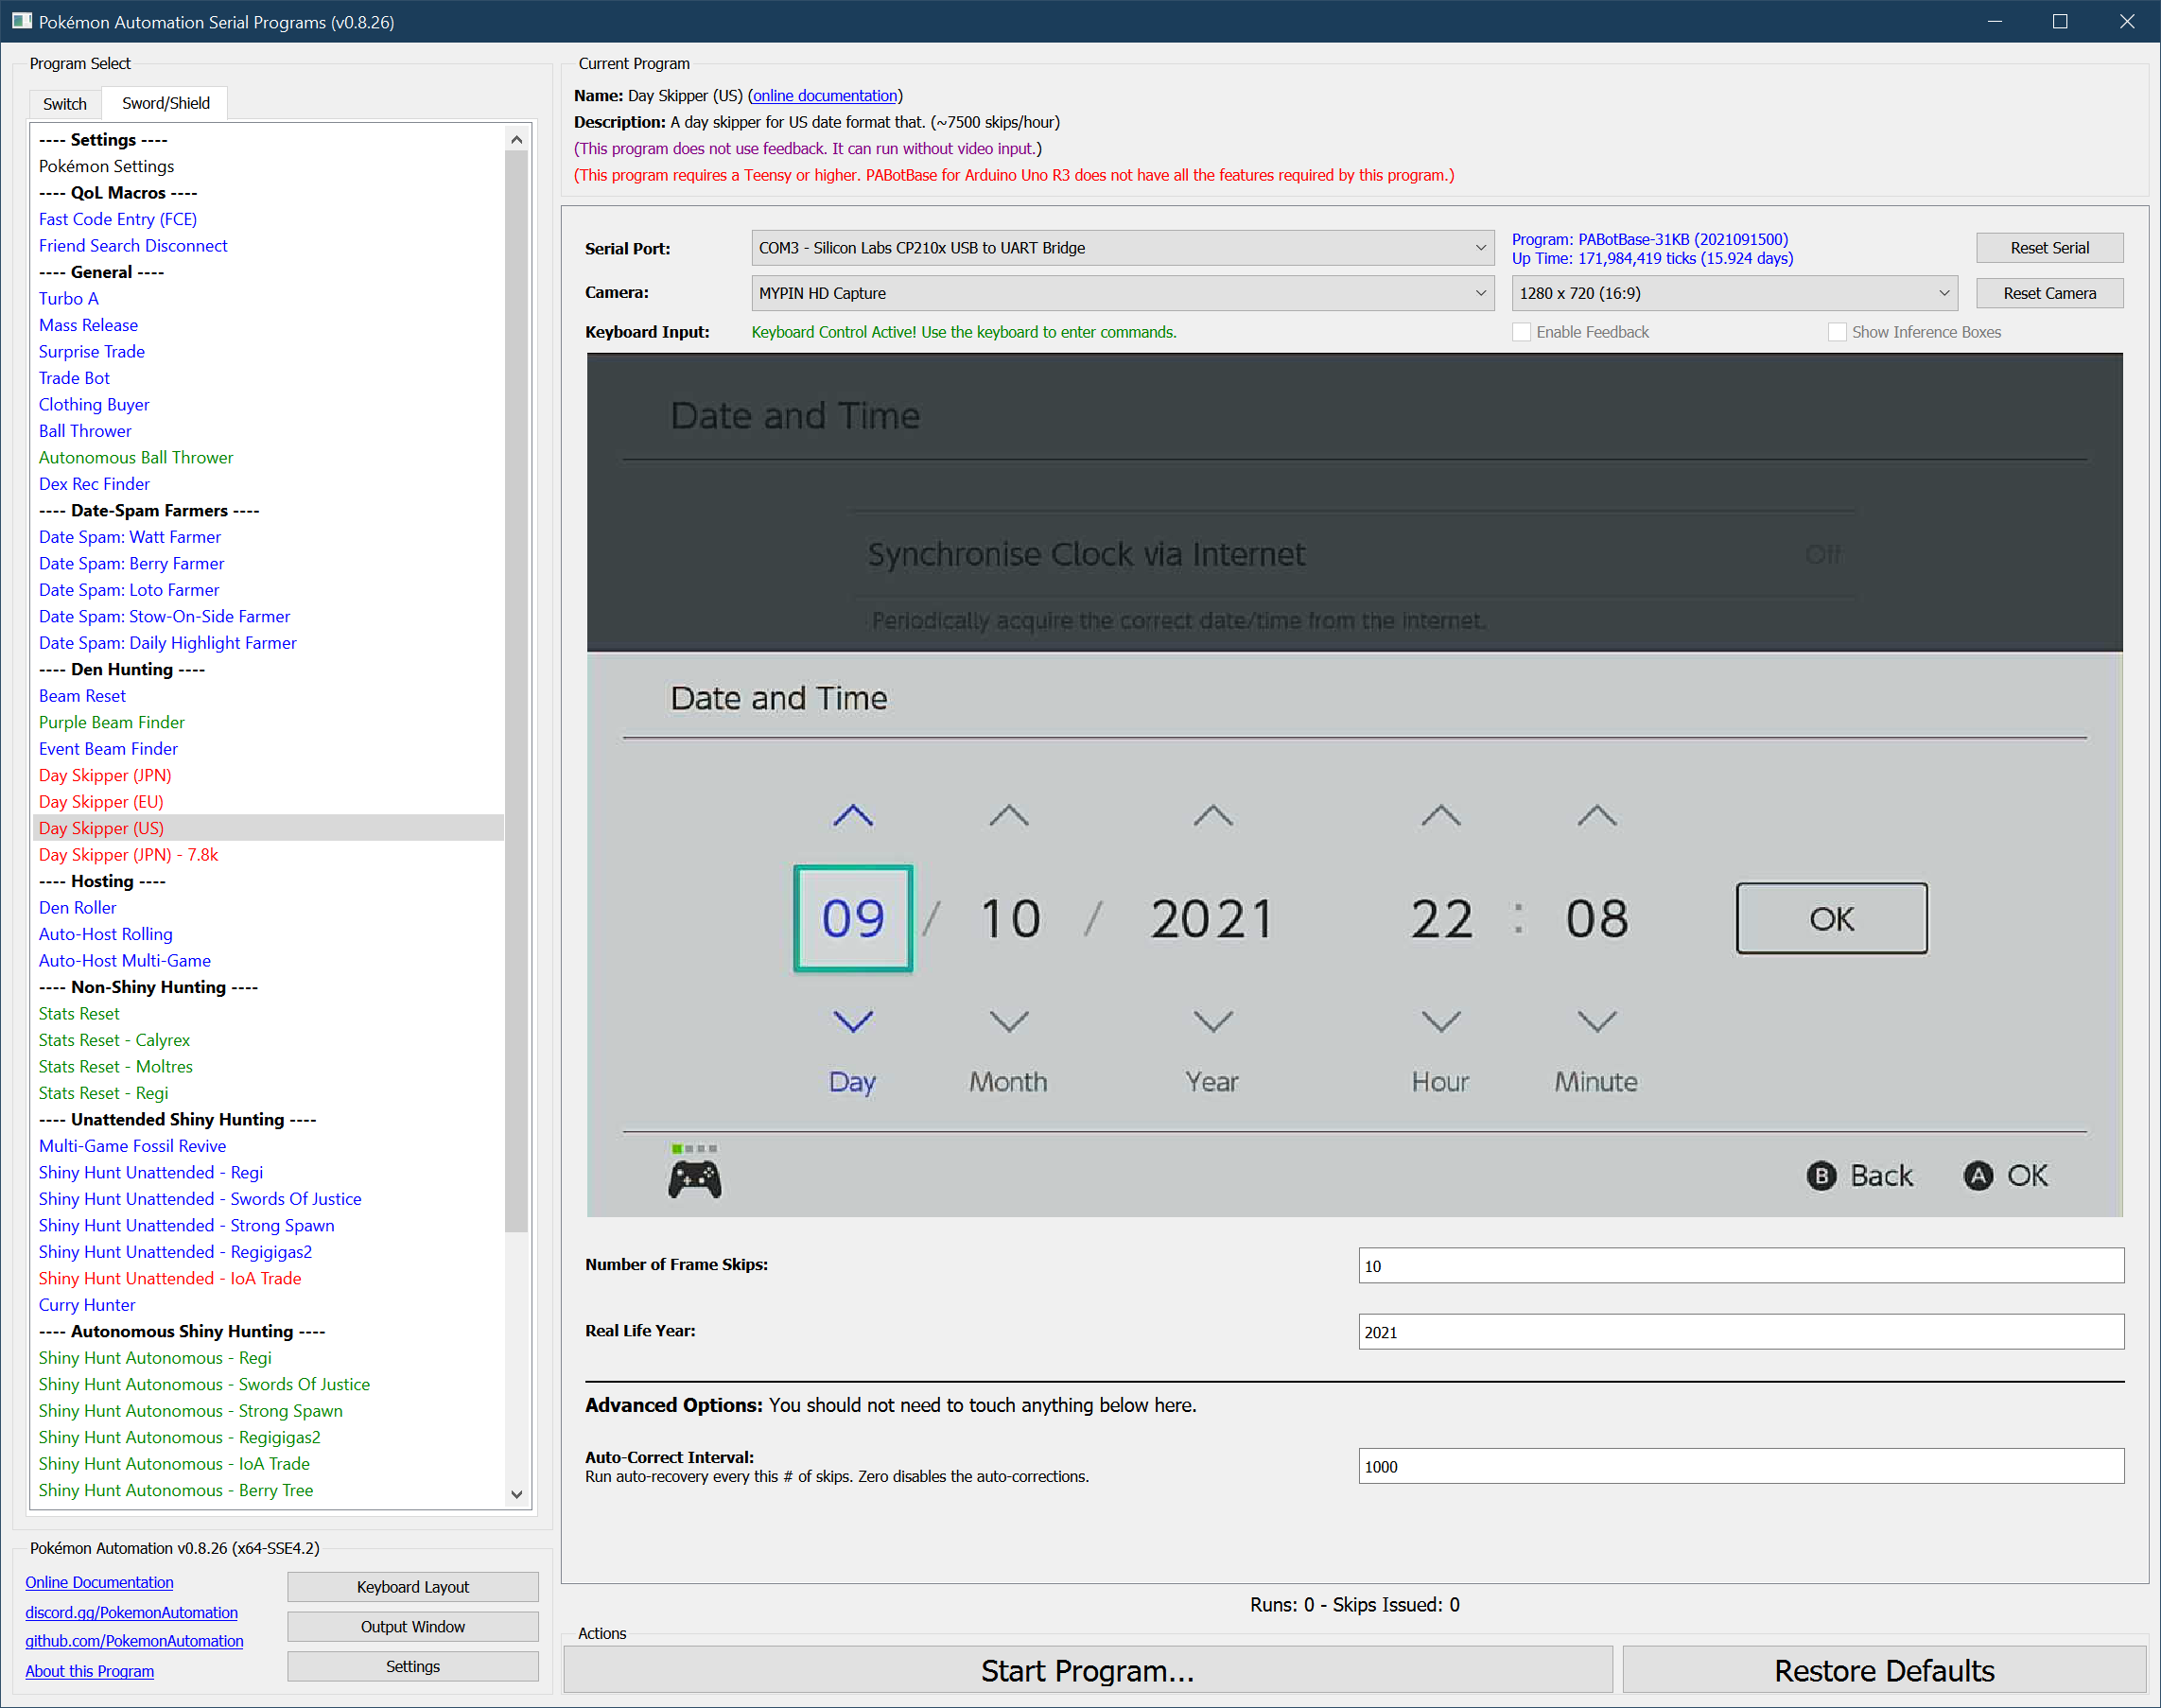Viewport: 2161px width, 1708px height.
Task: Click the down chevron below Year value
Action: [x=1212, y=1021]
